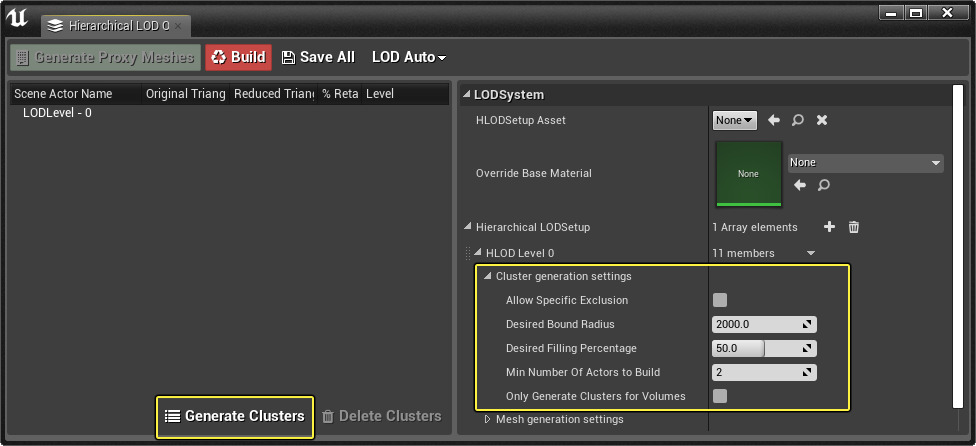The width and height of the screenshot is (976, 446).
Task: Open the 11 members dropdown arrow
Action: [810, 253]
